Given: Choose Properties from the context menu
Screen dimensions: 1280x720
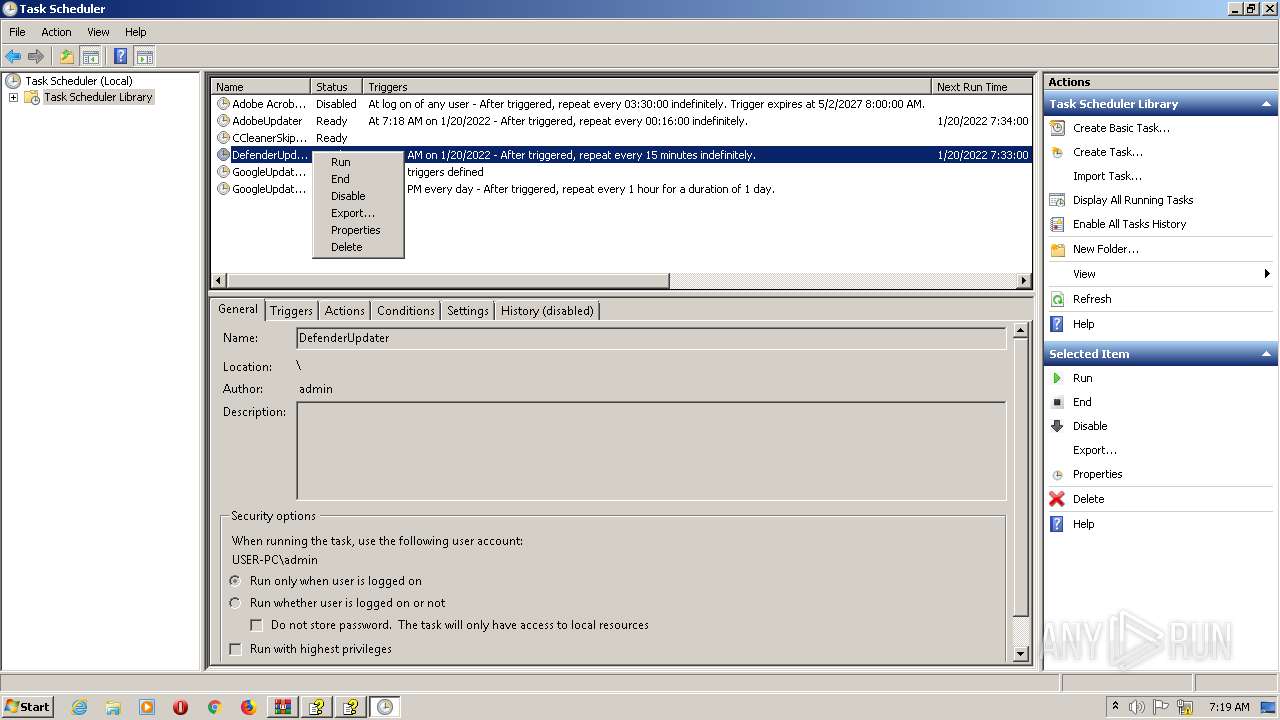Looking at the screenshot, I should [x=358, y=230].
